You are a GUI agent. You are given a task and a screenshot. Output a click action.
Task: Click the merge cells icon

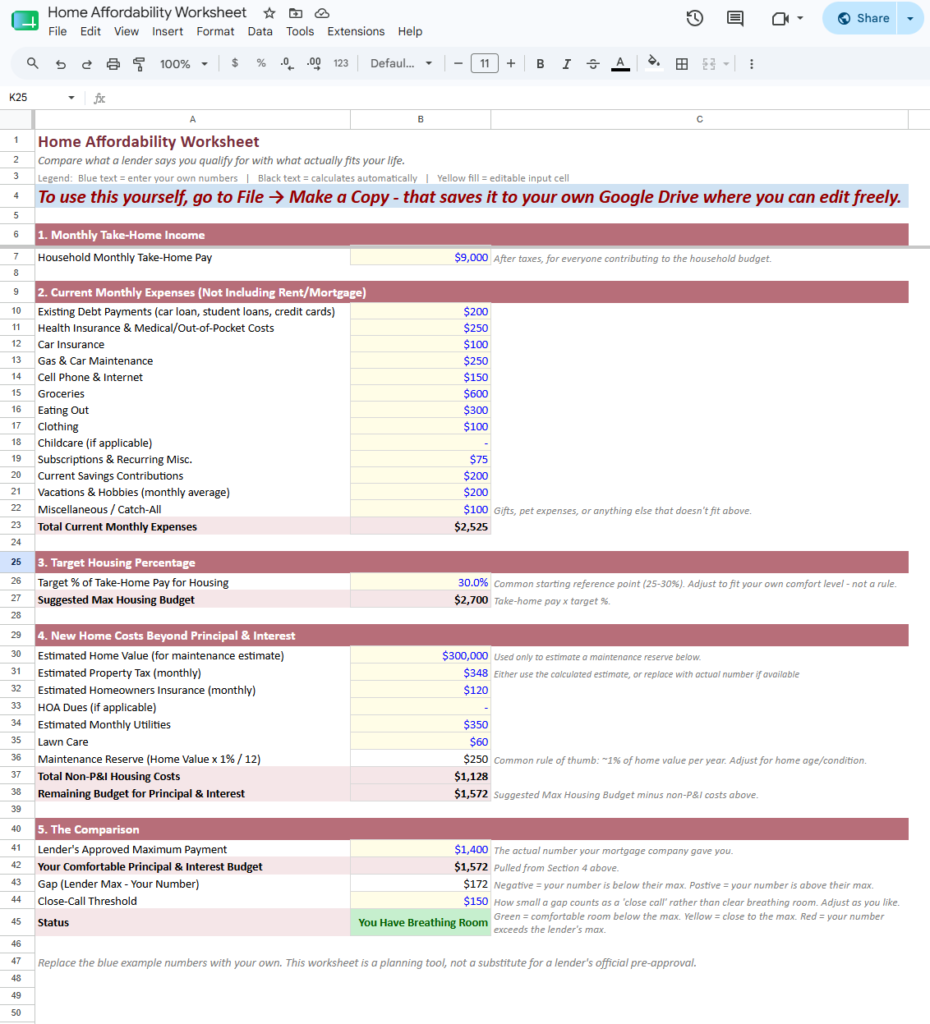point(709,64)
